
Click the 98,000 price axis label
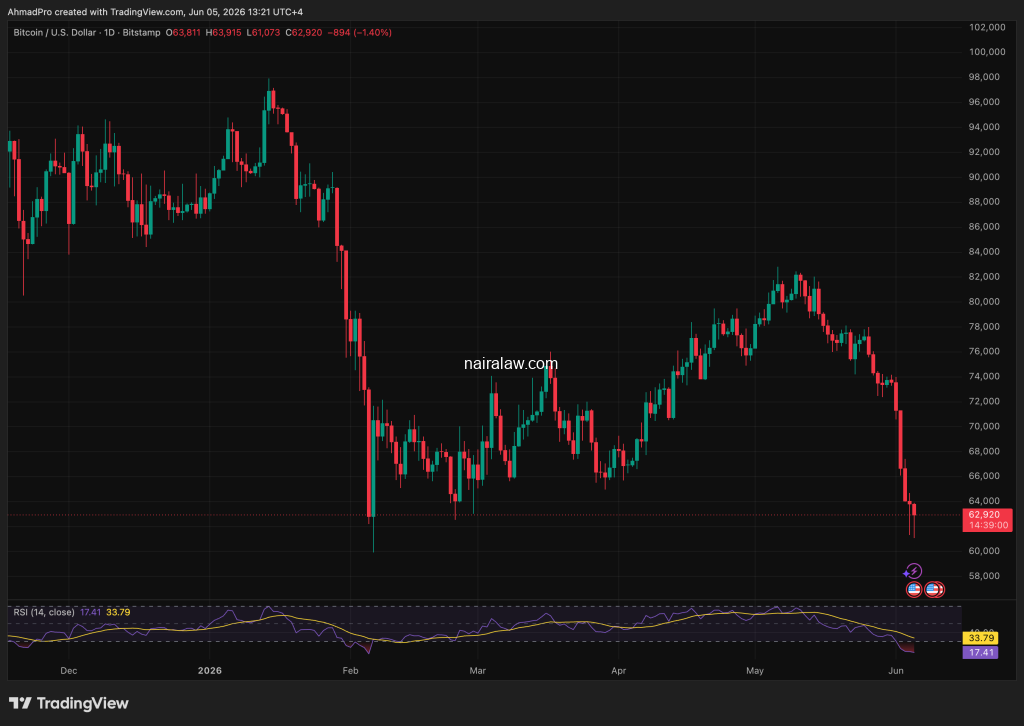click(984, 77)
